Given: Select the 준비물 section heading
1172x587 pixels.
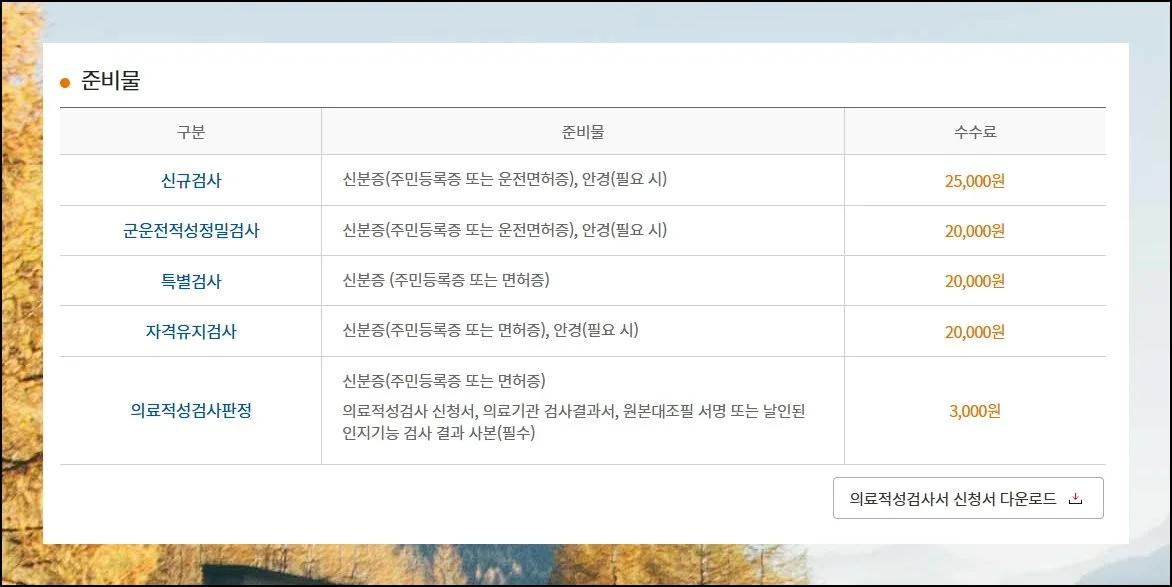Looking at the screenshot, I should (110, 81).
